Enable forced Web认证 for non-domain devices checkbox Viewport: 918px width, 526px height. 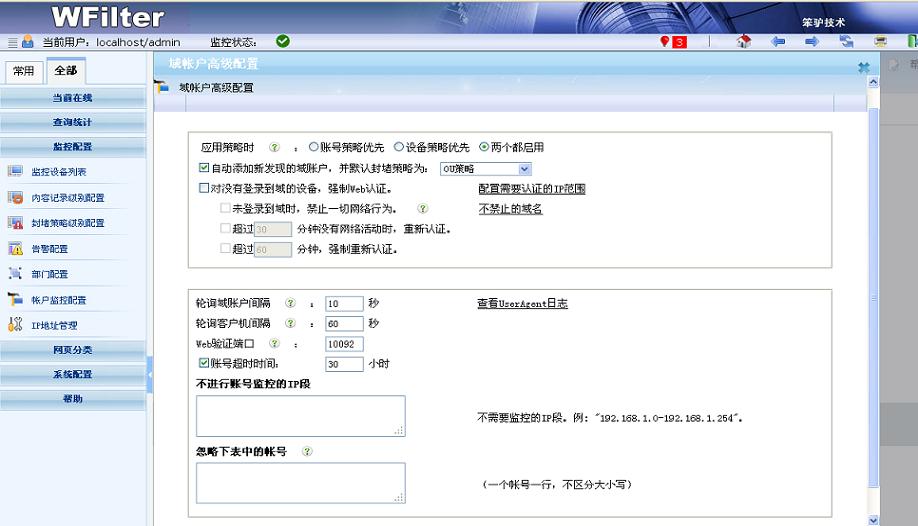(x=205, y=188)
